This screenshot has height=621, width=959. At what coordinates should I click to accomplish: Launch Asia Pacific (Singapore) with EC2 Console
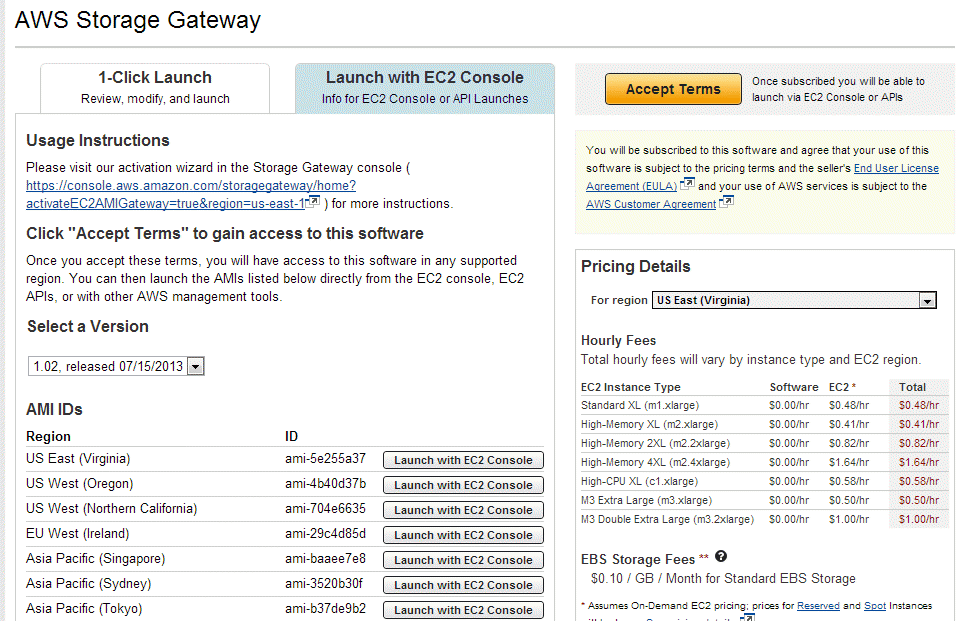[x=463, y=560]
